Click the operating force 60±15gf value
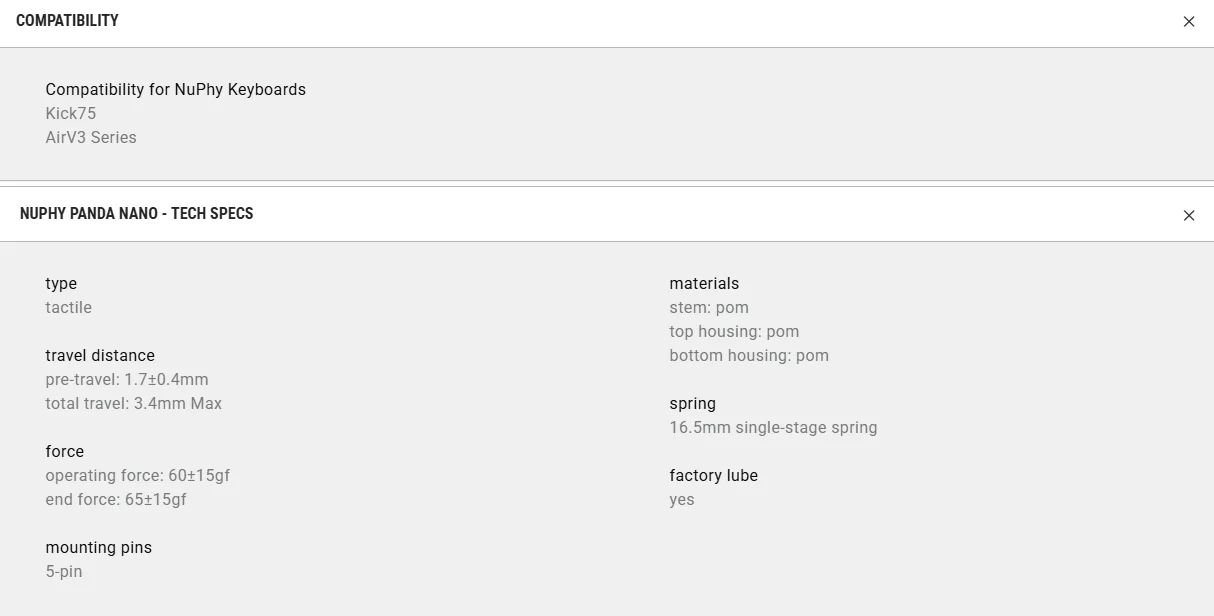The width and height of the screenshot is (1214, 616). pos(138,475)
